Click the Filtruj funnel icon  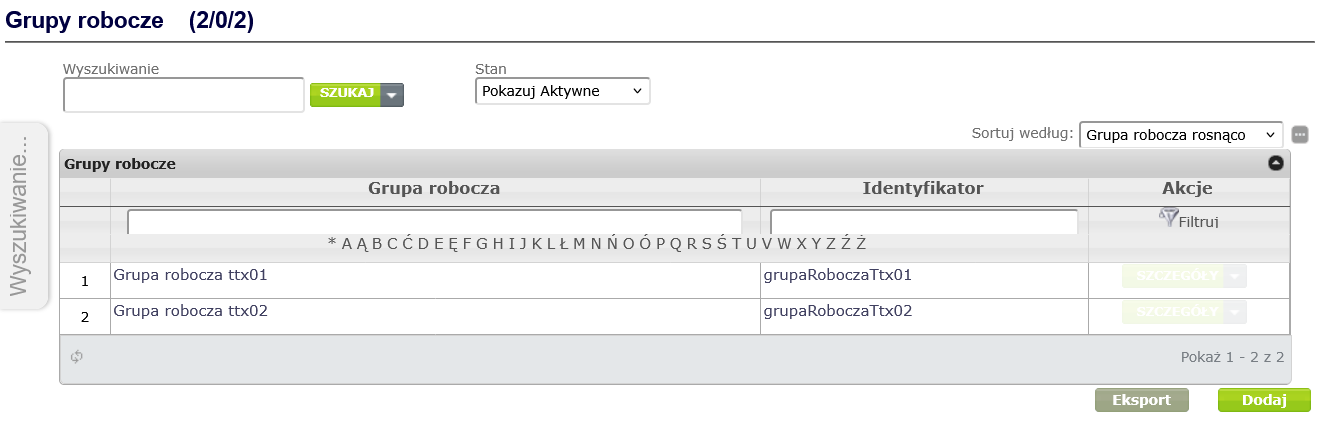(x=1168, y=217)
